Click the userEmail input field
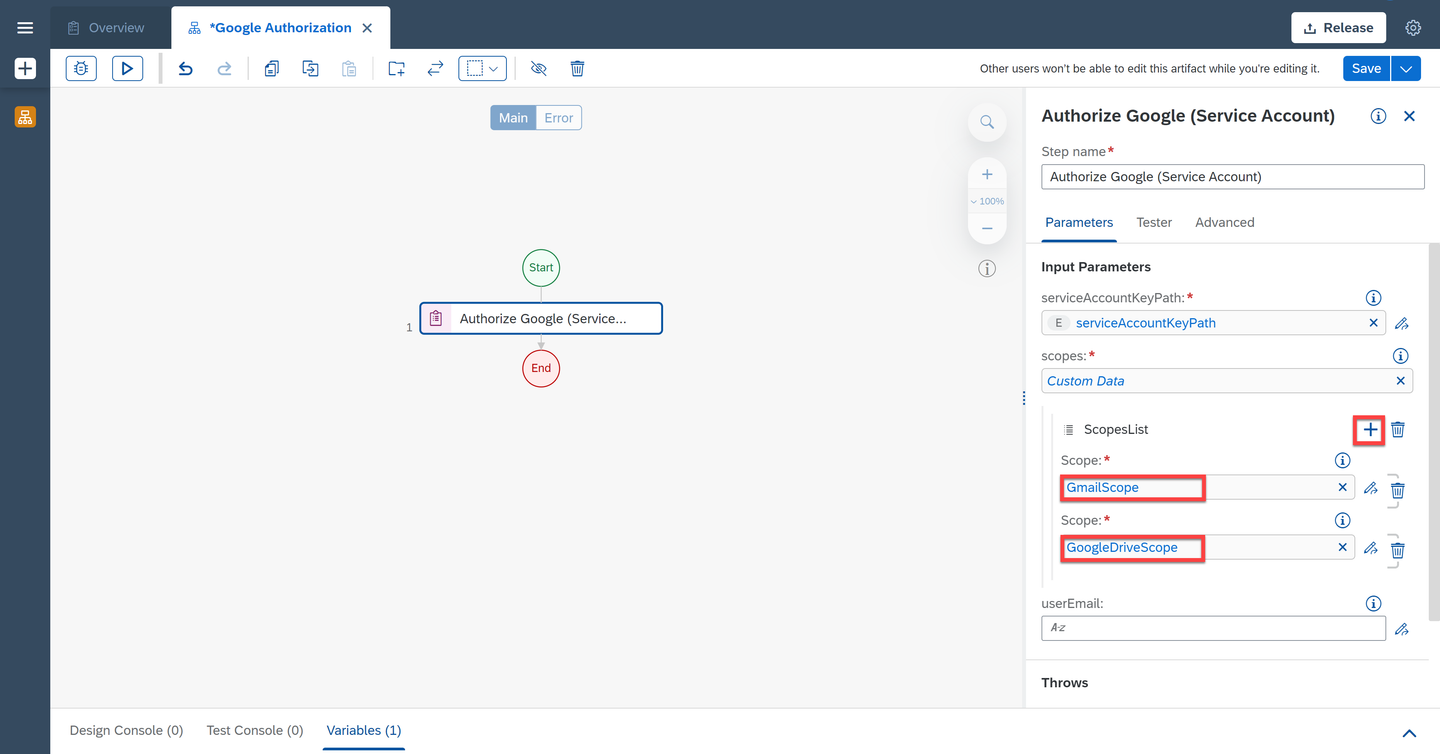 point(1214,628)
